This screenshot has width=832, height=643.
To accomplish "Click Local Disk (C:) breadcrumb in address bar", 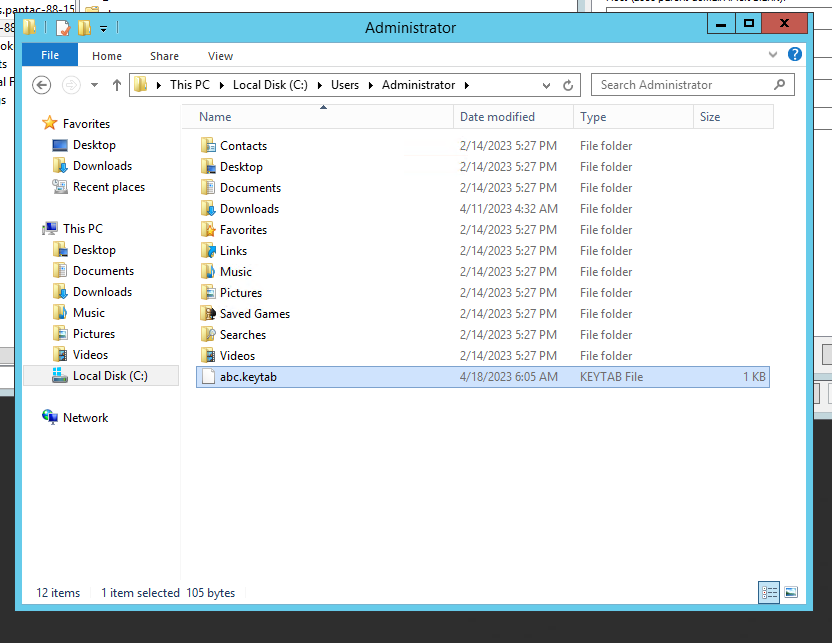I will coord(270,85).
